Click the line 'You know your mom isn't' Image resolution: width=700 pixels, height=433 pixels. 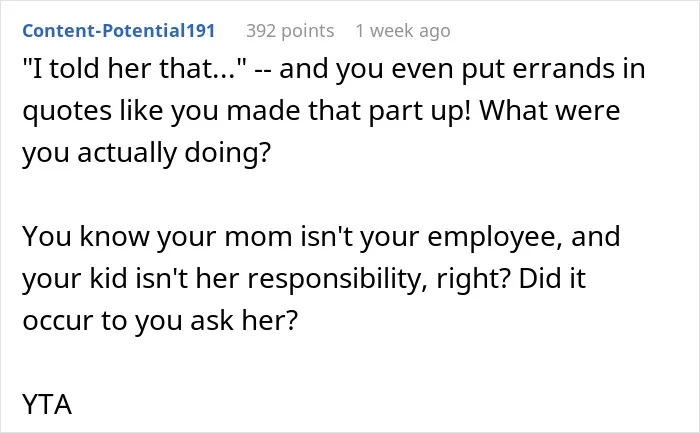[x=321, y=237]
